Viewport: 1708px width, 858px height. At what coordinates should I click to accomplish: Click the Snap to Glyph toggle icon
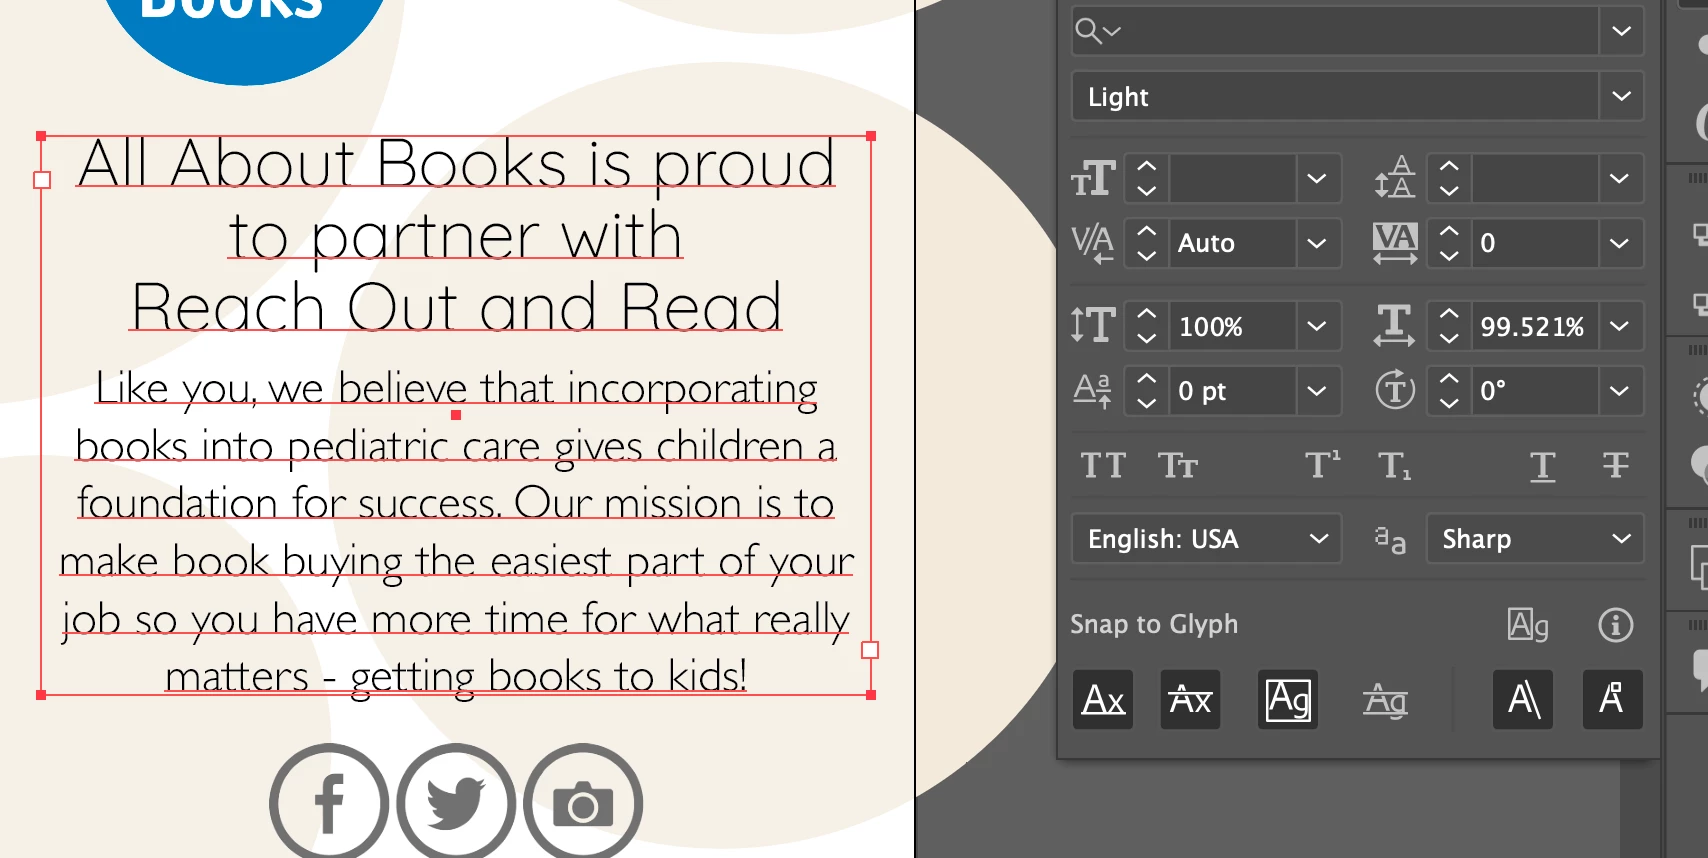point(1528,625)
